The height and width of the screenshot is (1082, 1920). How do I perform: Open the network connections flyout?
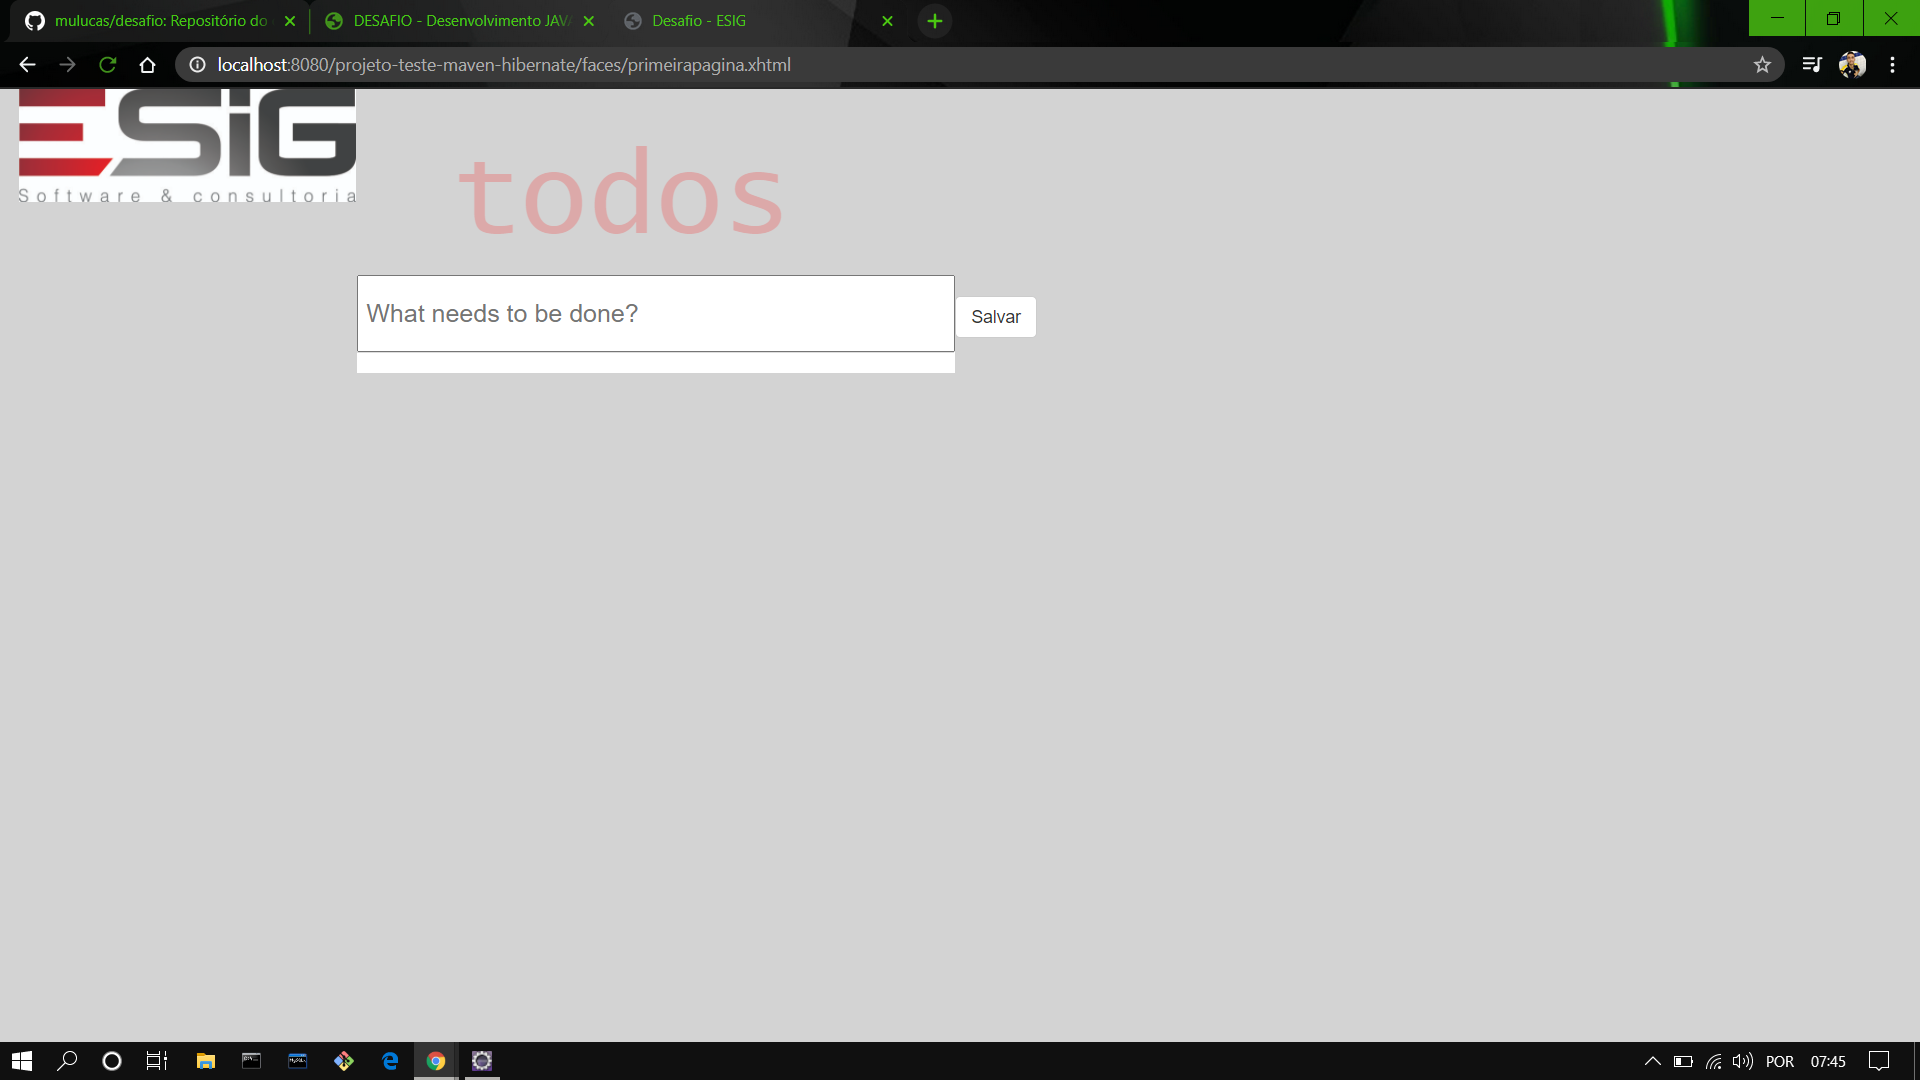click(1712, 1061)
